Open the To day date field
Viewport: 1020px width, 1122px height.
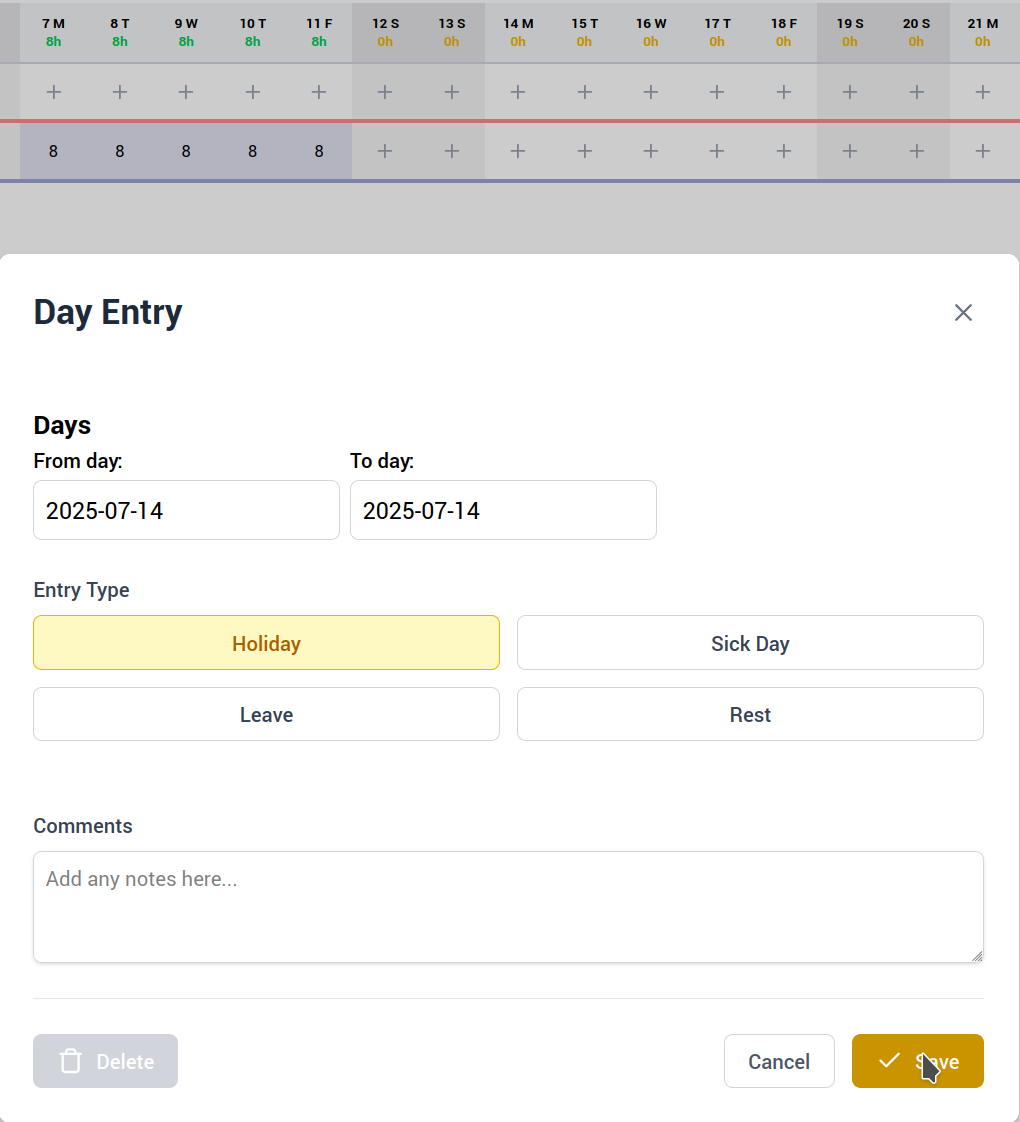pyautogui.click(x=503, y=510)
